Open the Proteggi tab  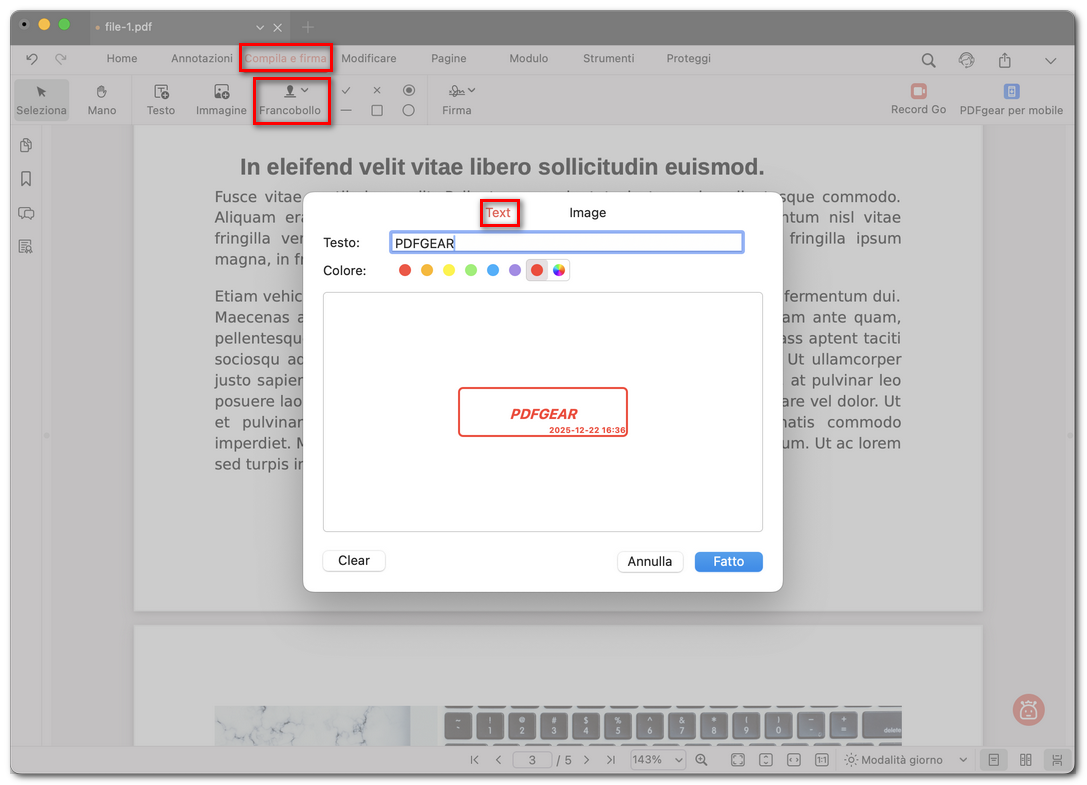tap(688, 59)
